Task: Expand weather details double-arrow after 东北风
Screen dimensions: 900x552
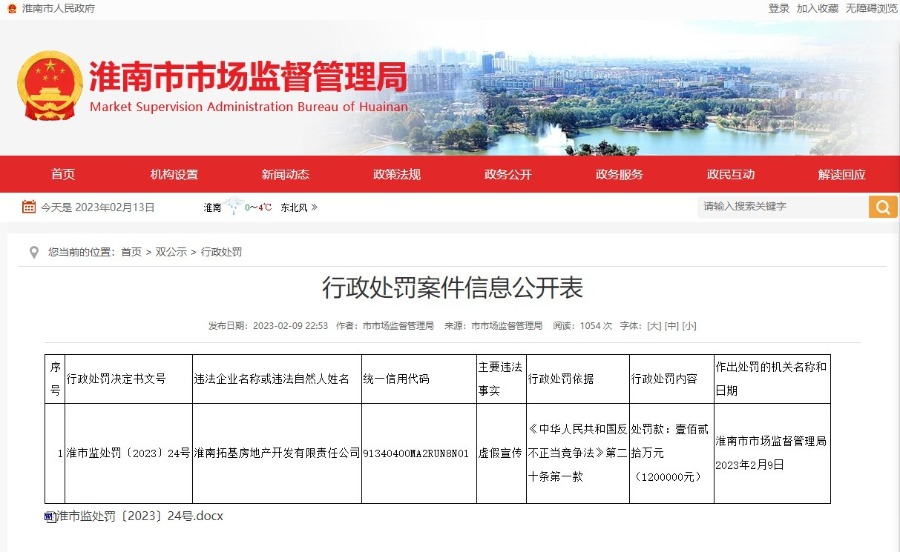Action: click(x=314, y=207)
